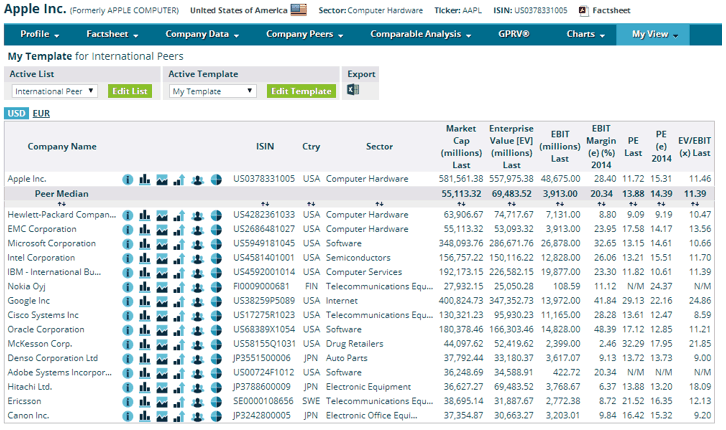
Task: Open the area chart icon for Cisco Systems Inc
Action: coord(162,316)
